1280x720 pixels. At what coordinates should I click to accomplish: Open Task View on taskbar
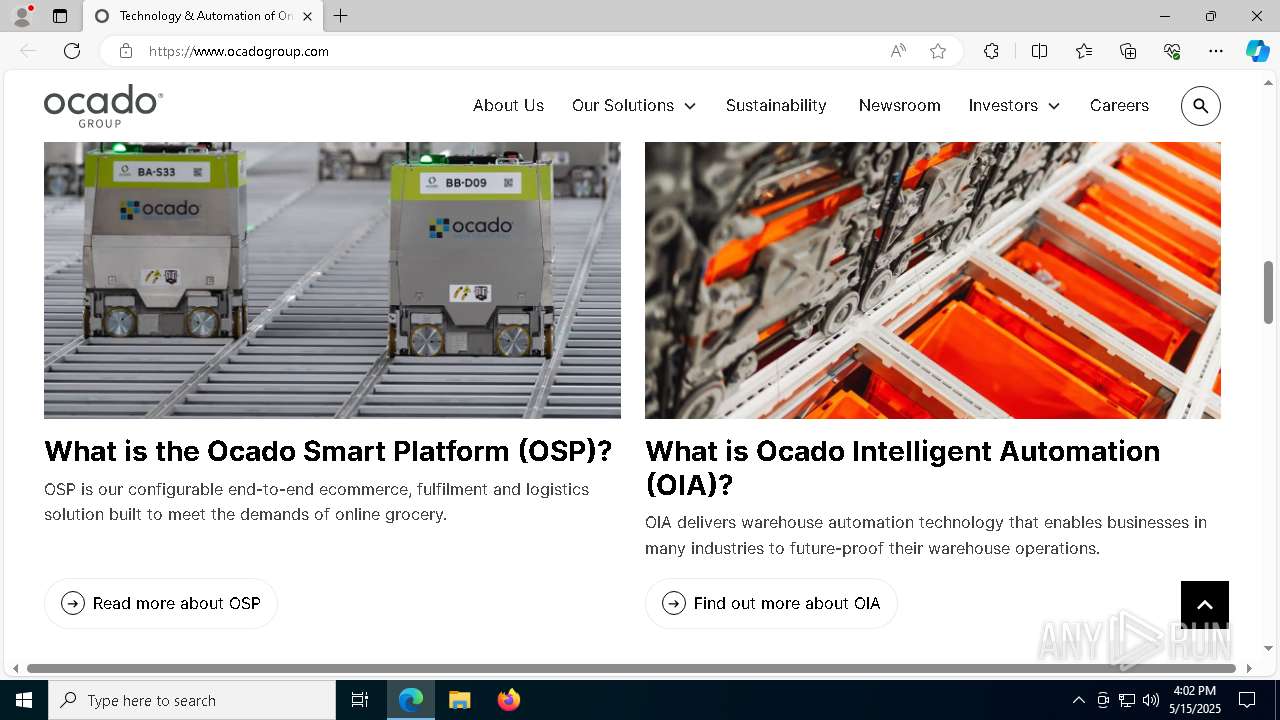360,700
